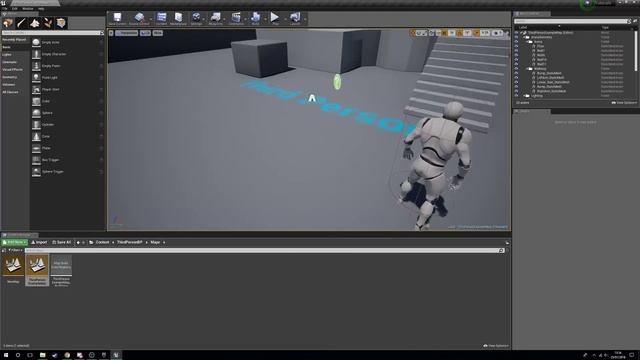The width and height of the screenshot is (640, 360).
Task: Click the Import button
Action: point(39,242)
